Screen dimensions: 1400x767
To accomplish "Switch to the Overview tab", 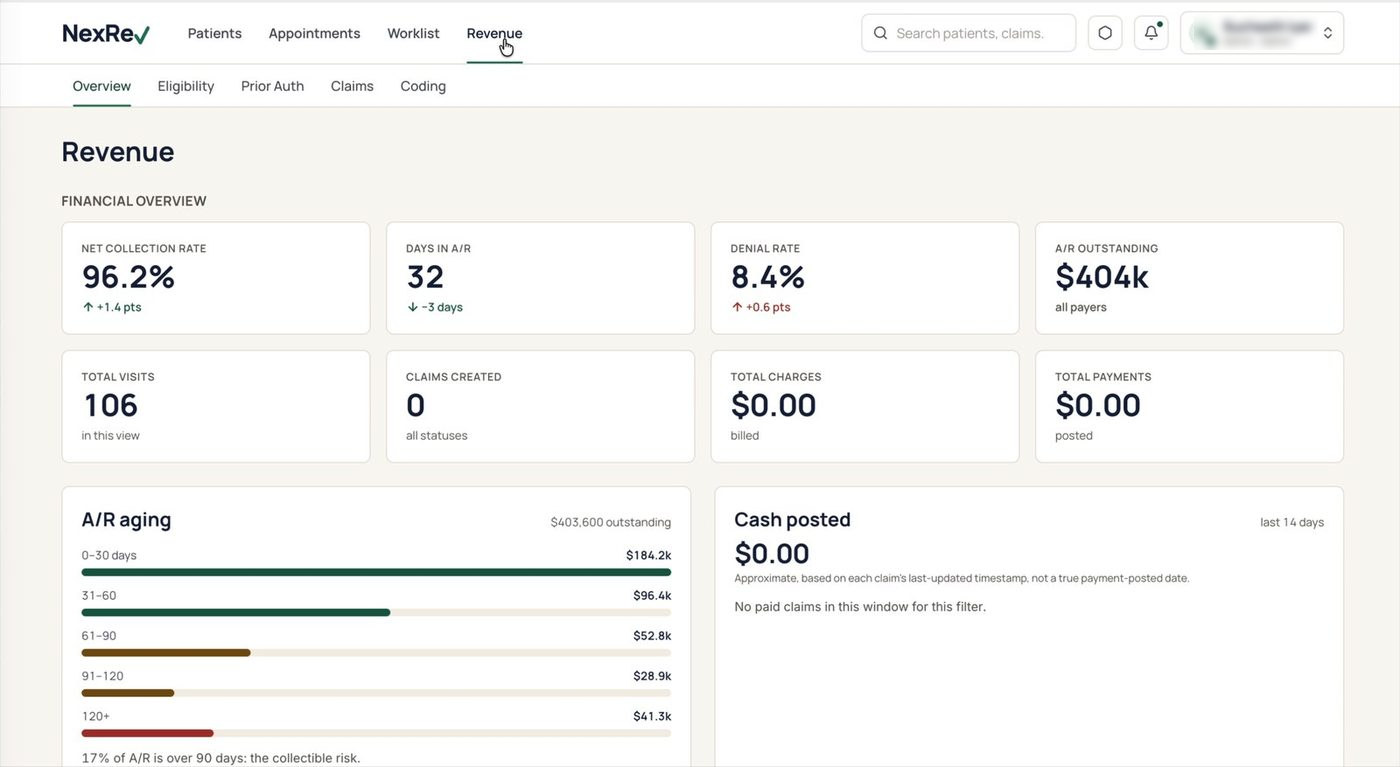I will point(102,86).
